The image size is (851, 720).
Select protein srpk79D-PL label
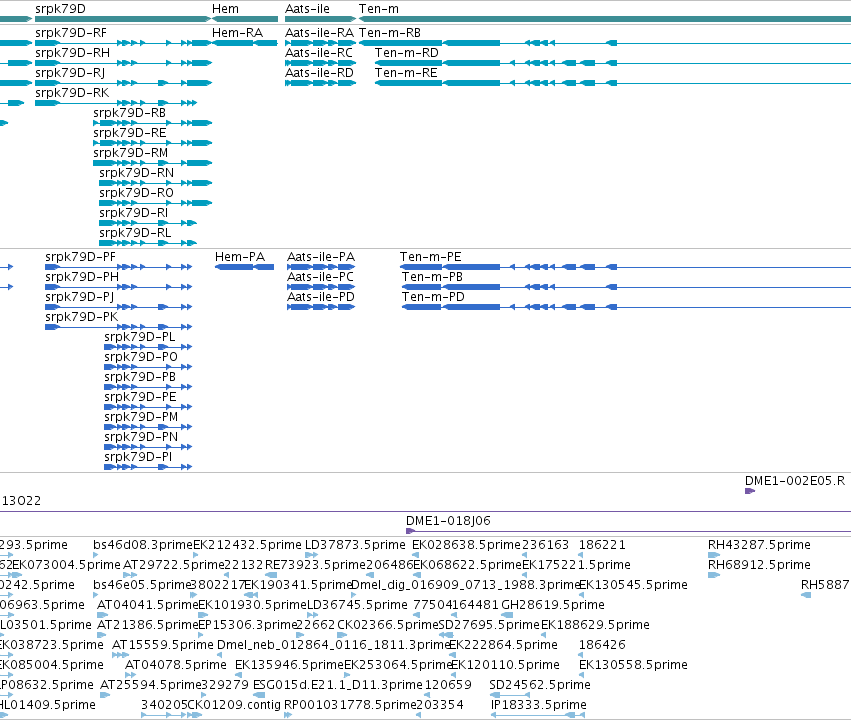[139, 337]
